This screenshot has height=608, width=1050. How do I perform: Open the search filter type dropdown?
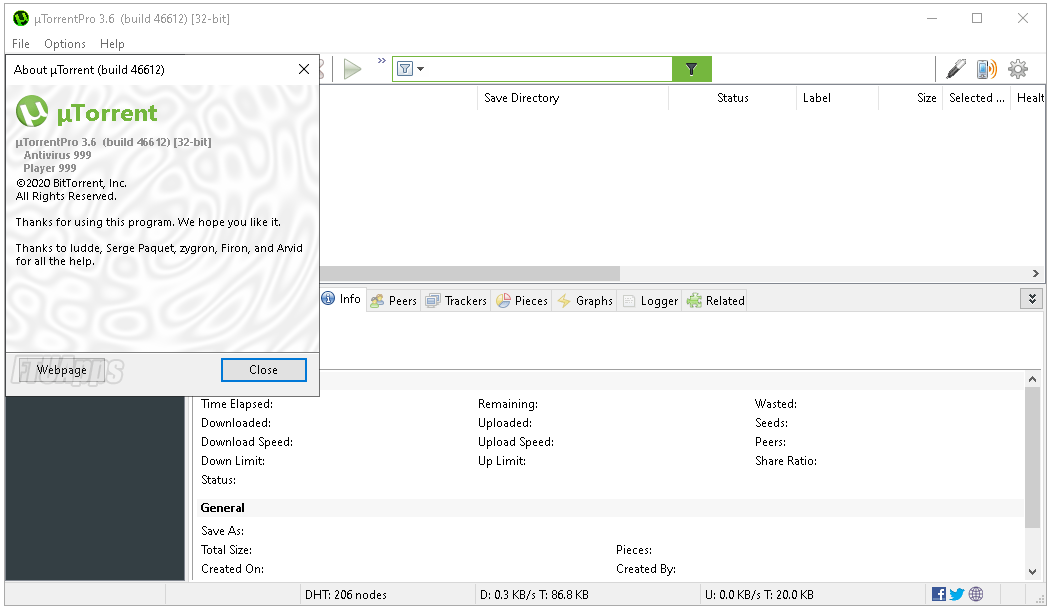coord(410,69)
